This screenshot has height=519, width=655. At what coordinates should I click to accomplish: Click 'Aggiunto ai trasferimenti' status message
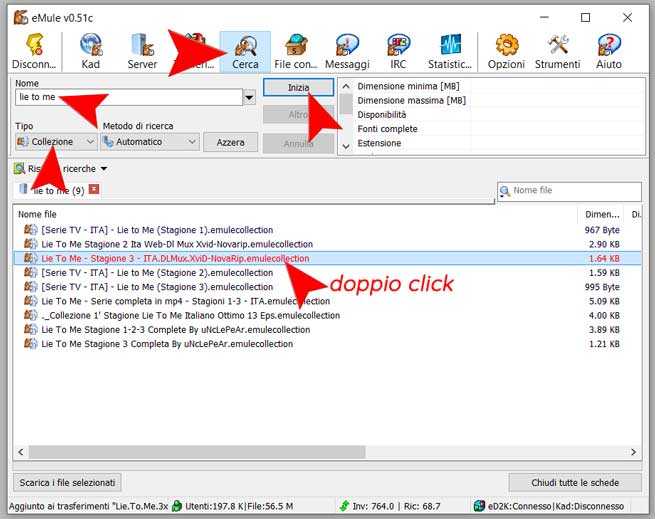tap(88, 506)
